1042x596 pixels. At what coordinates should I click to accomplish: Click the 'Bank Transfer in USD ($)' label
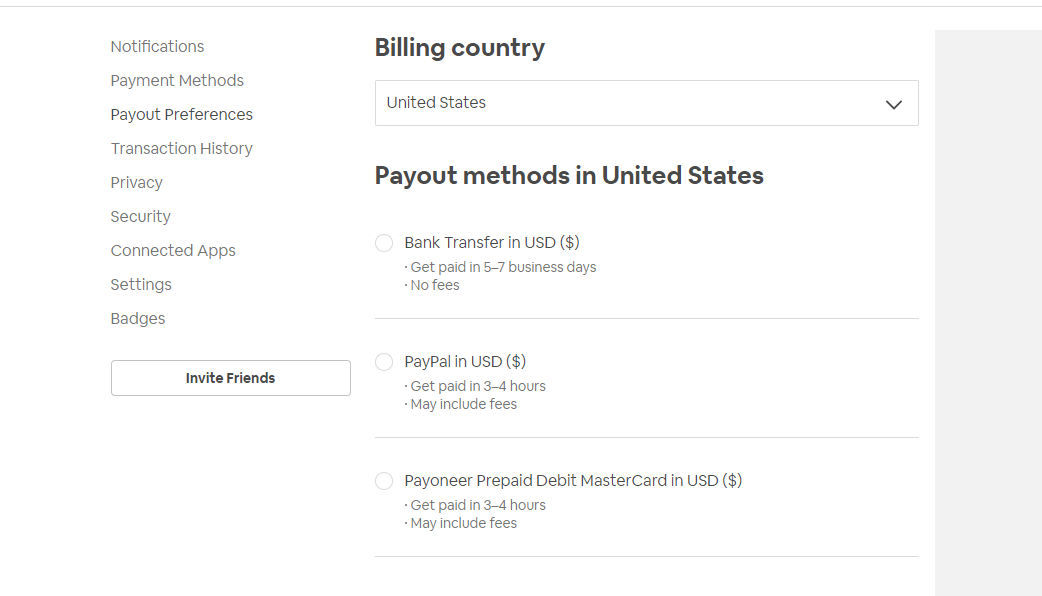click(x=492, y=242)
